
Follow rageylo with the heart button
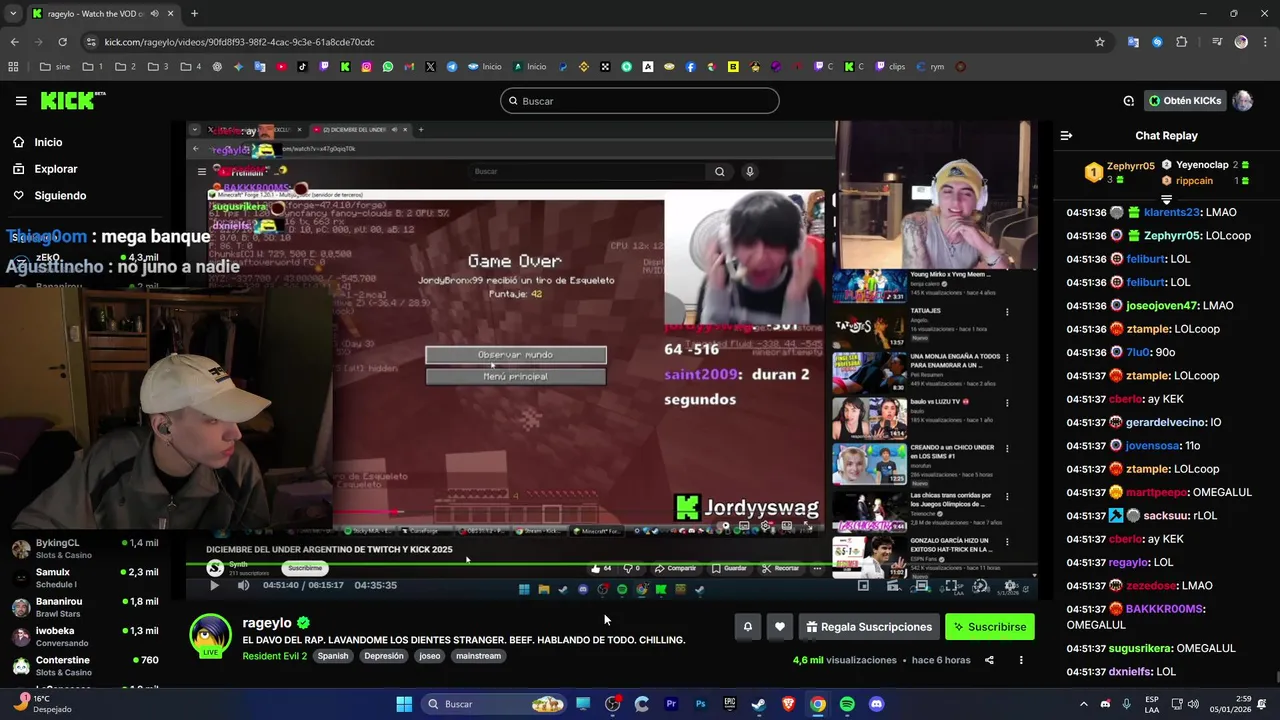780,627
